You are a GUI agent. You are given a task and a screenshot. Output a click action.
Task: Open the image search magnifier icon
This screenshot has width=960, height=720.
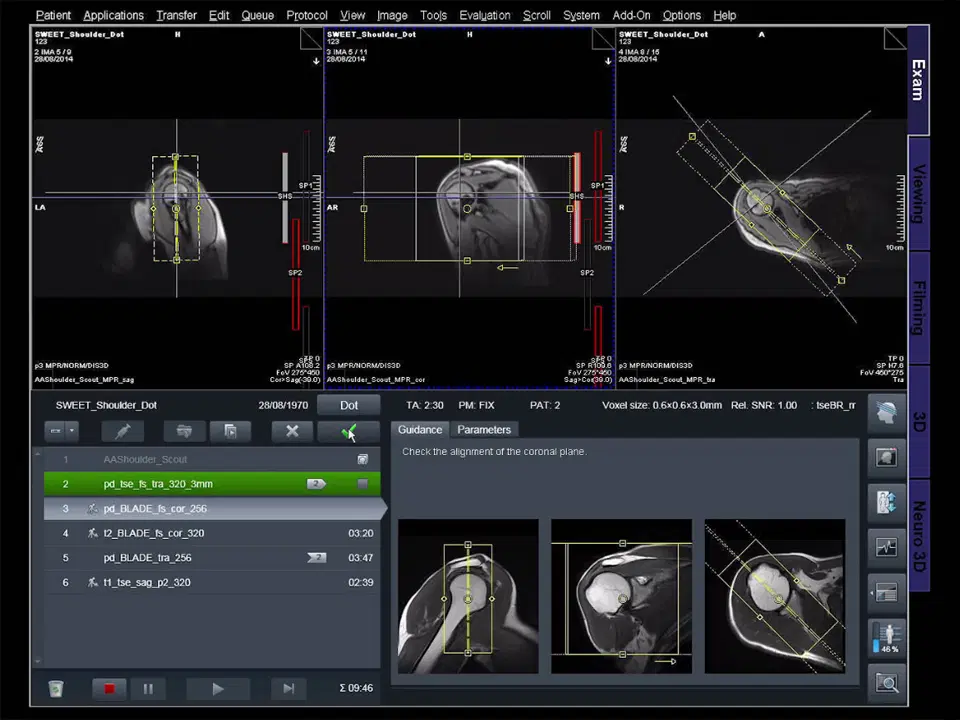[886, 683]
